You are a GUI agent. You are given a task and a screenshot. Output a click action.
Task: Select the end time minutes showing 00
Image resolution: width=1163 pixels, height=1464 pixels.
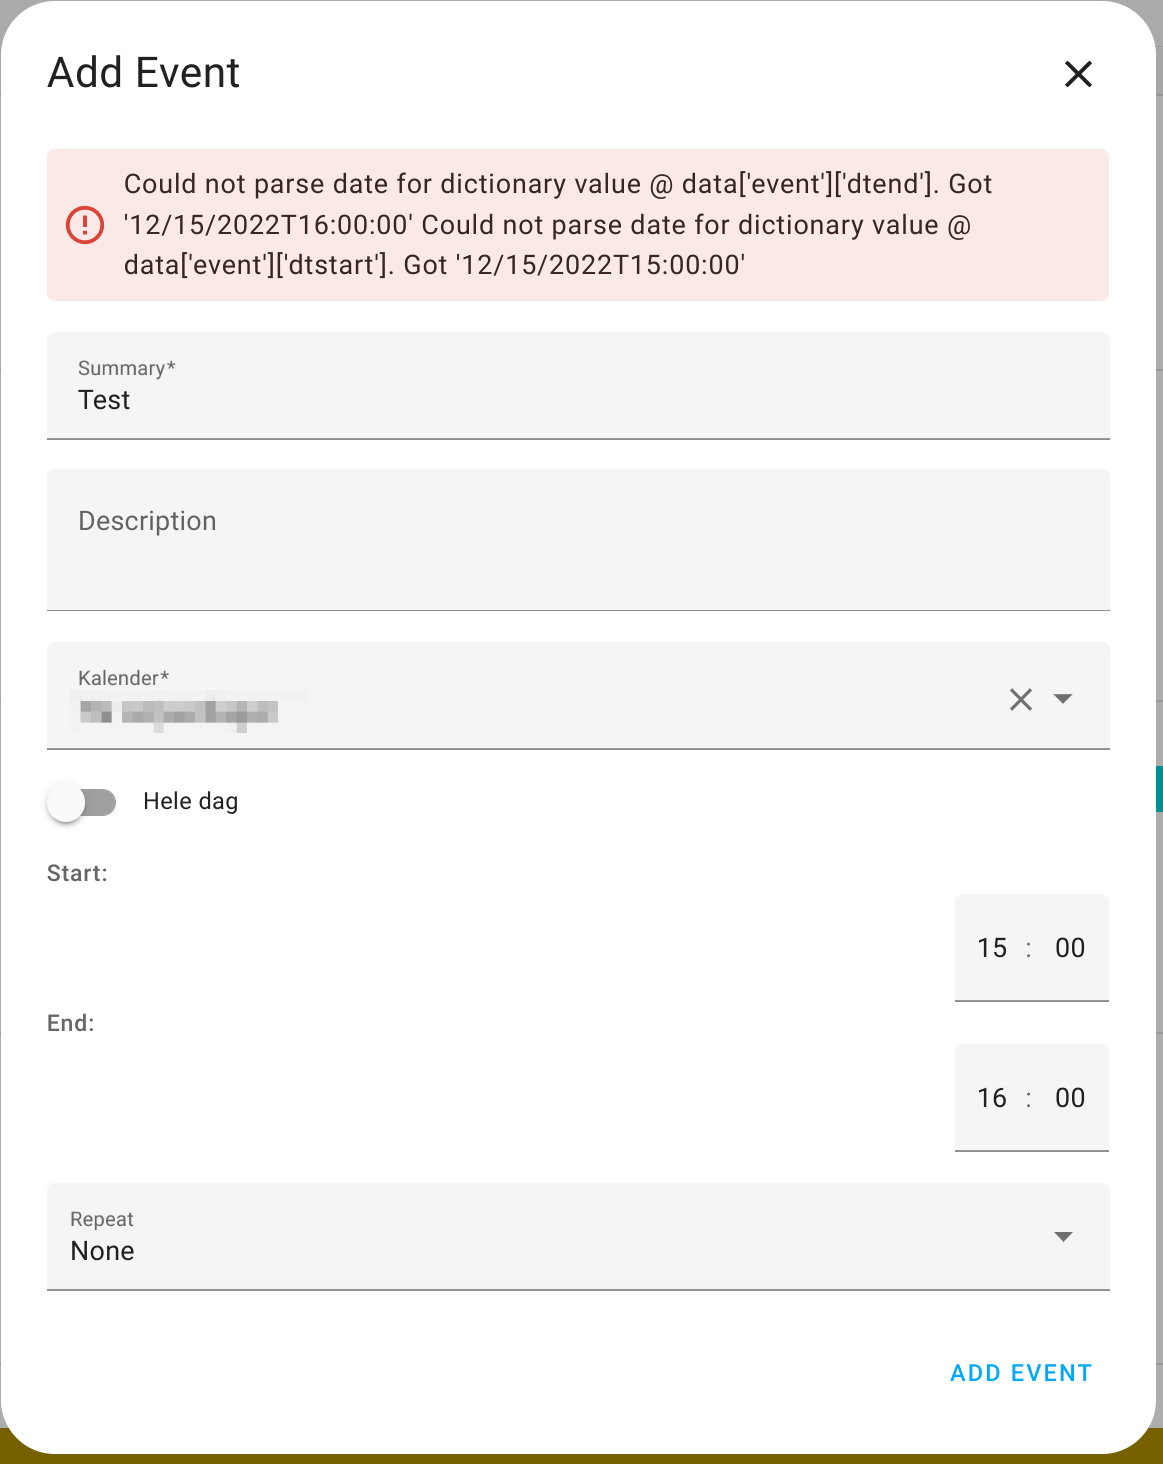coord(1069,1098)
